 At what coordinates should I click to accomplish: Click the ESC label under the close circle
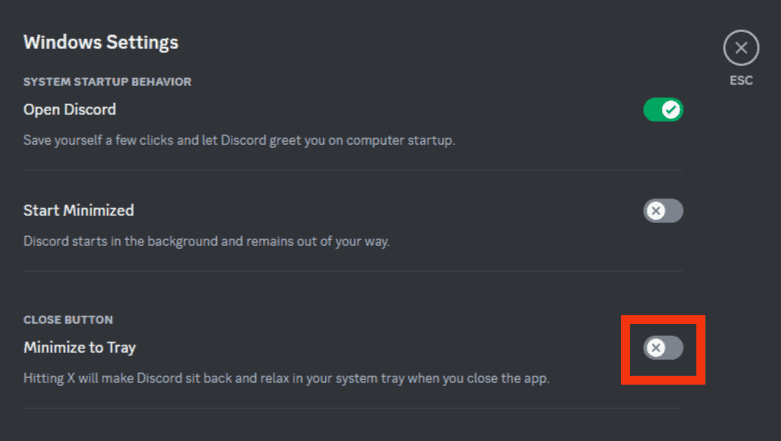[x=741, y=81]
